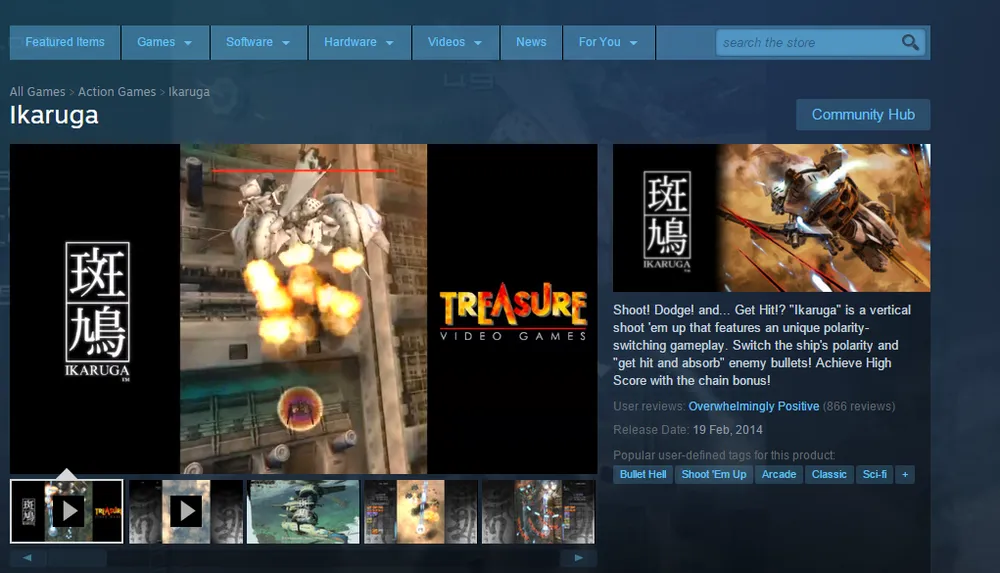Image resolution: width=1000 pixels, height=573 pixels.
Task: Play the first trailer thumbnail
Action: pyautogui.click(x=67, y=511)
